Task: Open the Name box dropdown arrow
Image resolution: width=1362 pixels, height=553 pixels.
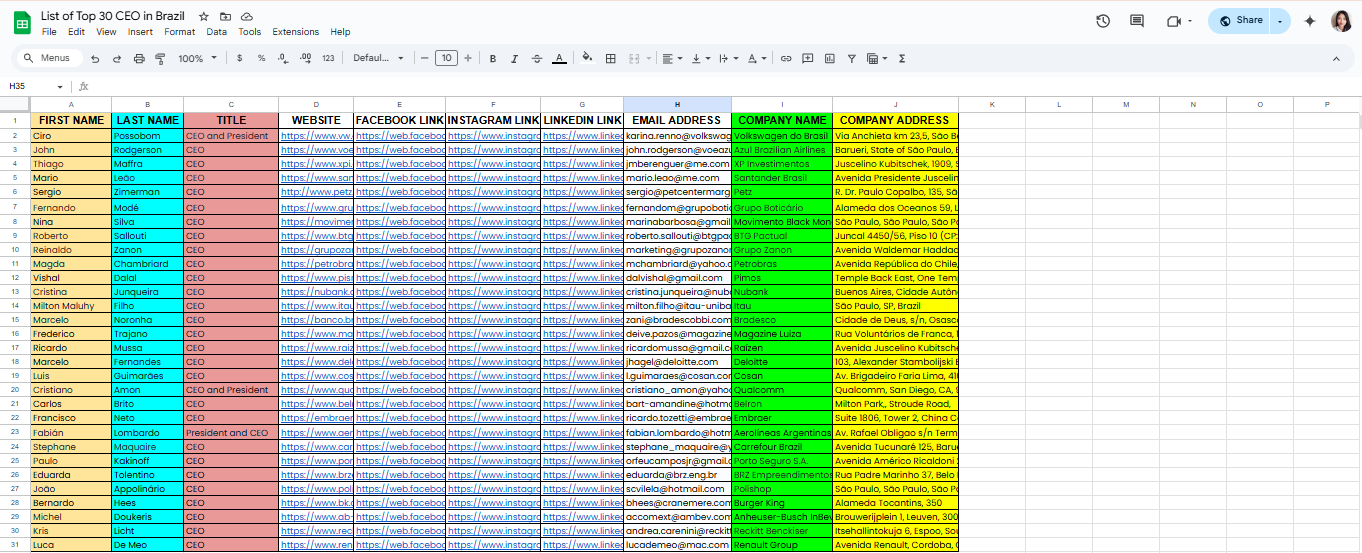Action: 60,87
